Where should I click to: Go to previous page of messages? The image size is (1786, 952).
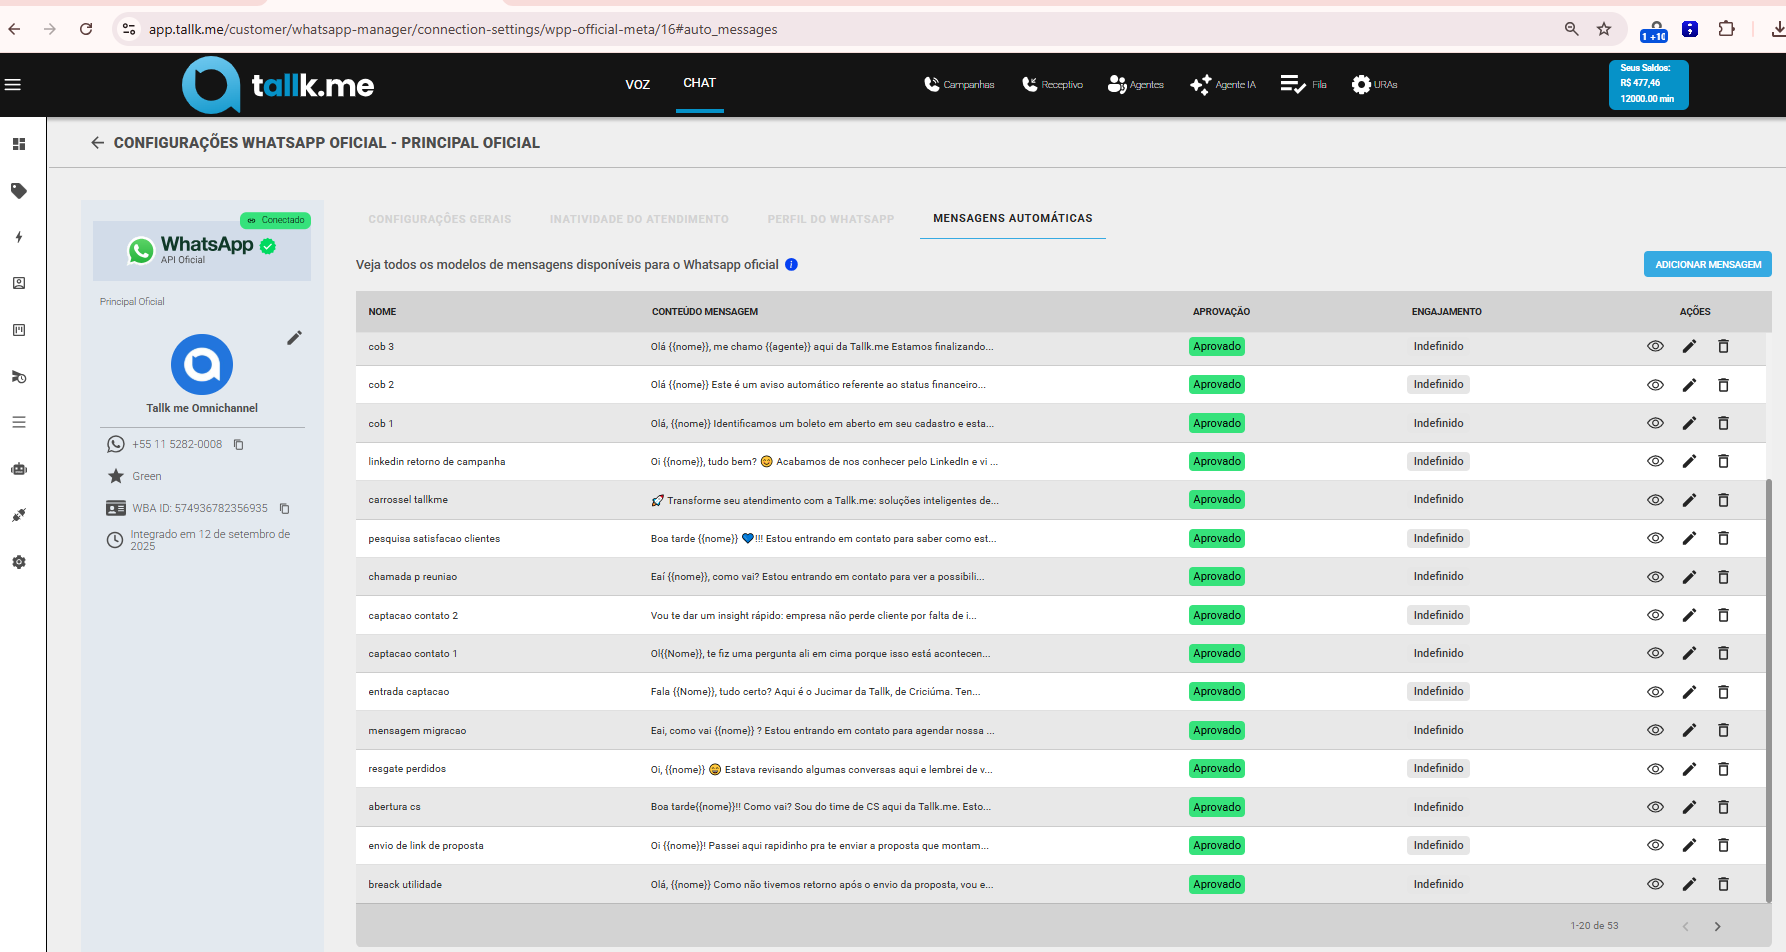coord(1685,926)
